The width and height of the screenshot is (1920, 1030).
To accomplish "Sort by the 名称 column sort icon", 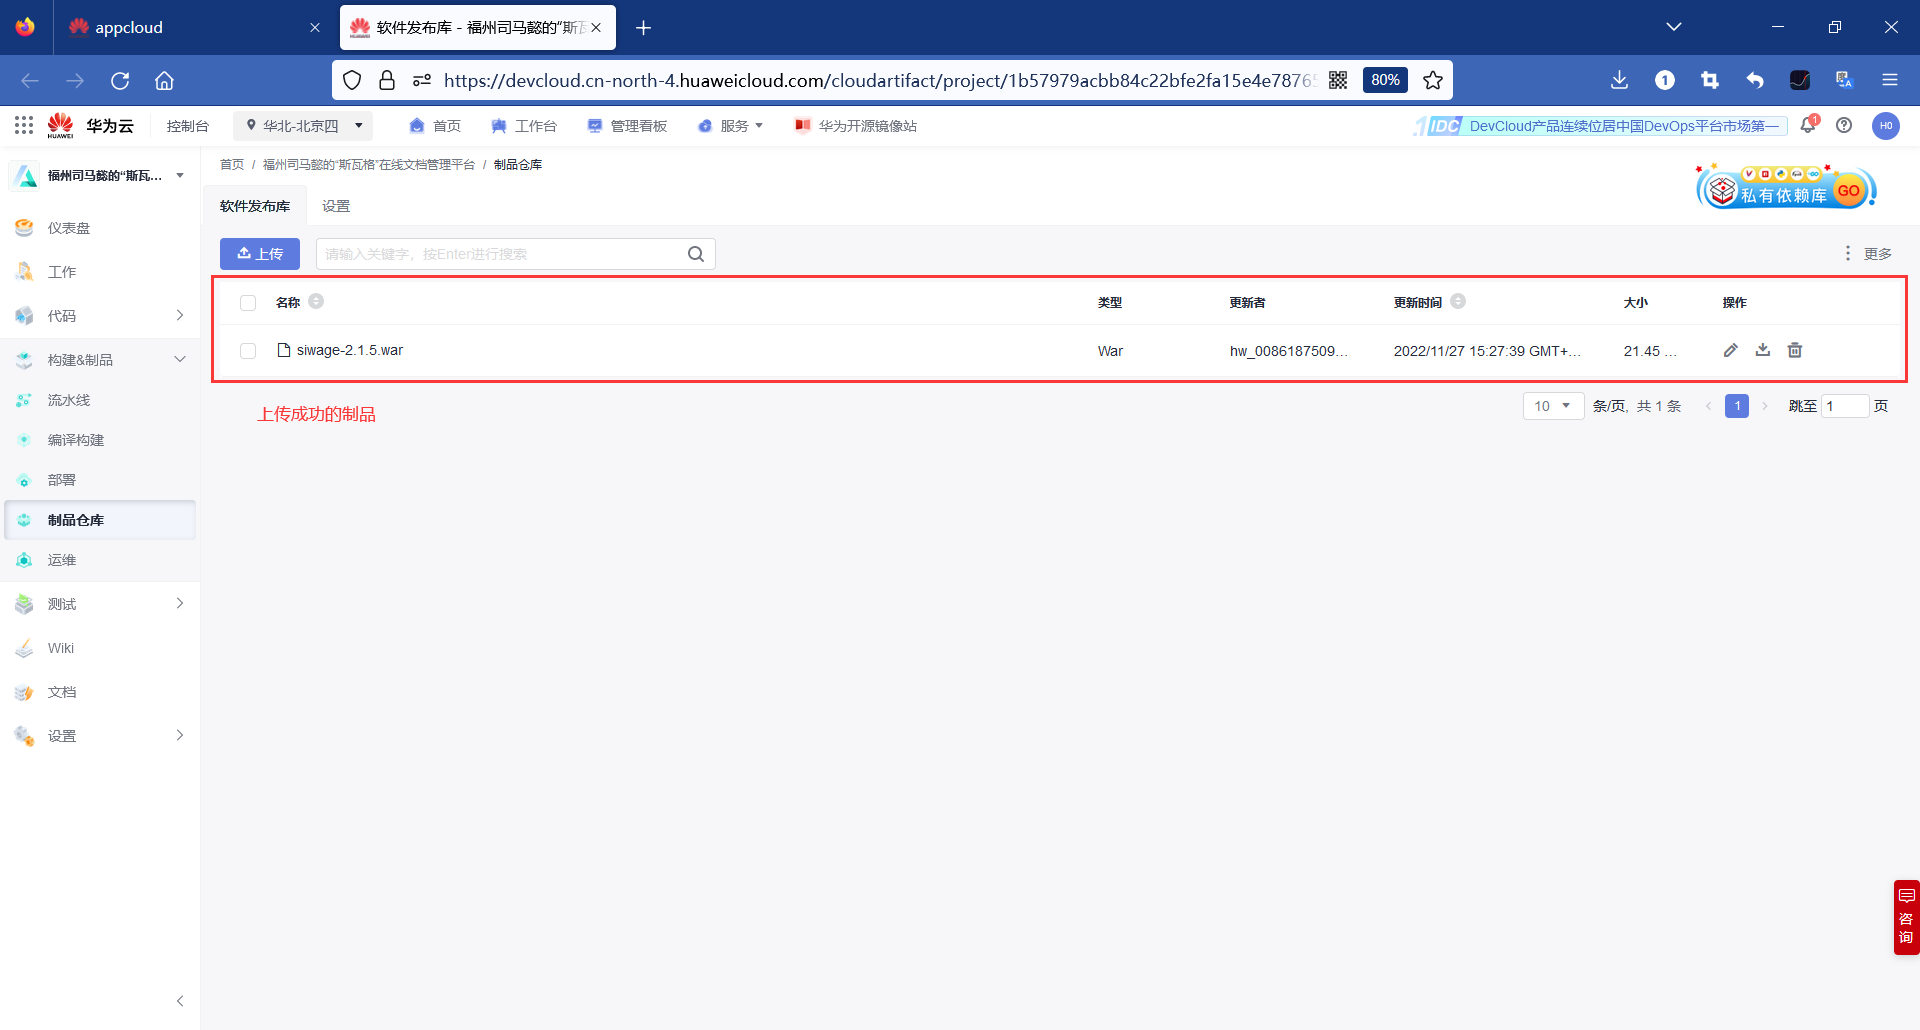I will (x=316, y=301).
